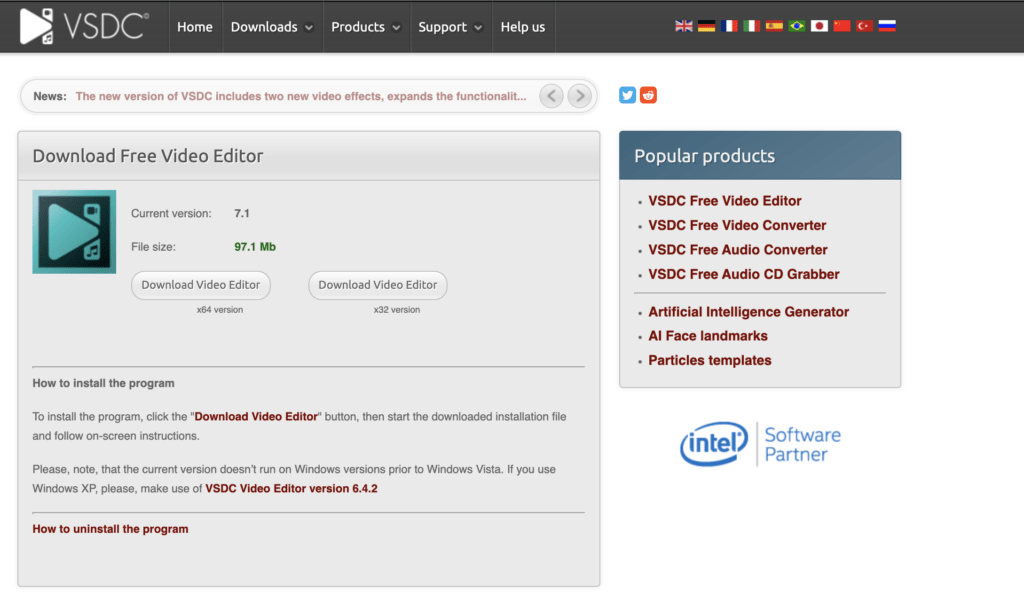Click the "x32 version" caption
This screenshot has height=601, width=1024.
[x=396, y=310]
